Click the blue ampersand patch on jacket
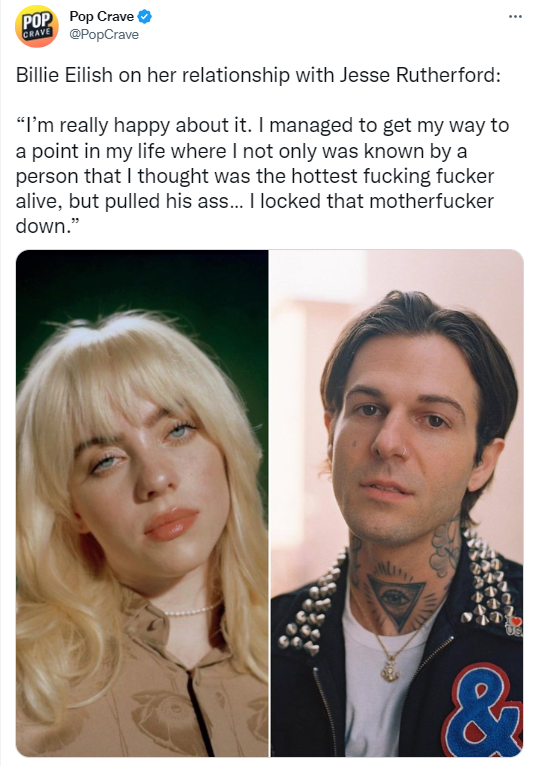 pos(482,711)
